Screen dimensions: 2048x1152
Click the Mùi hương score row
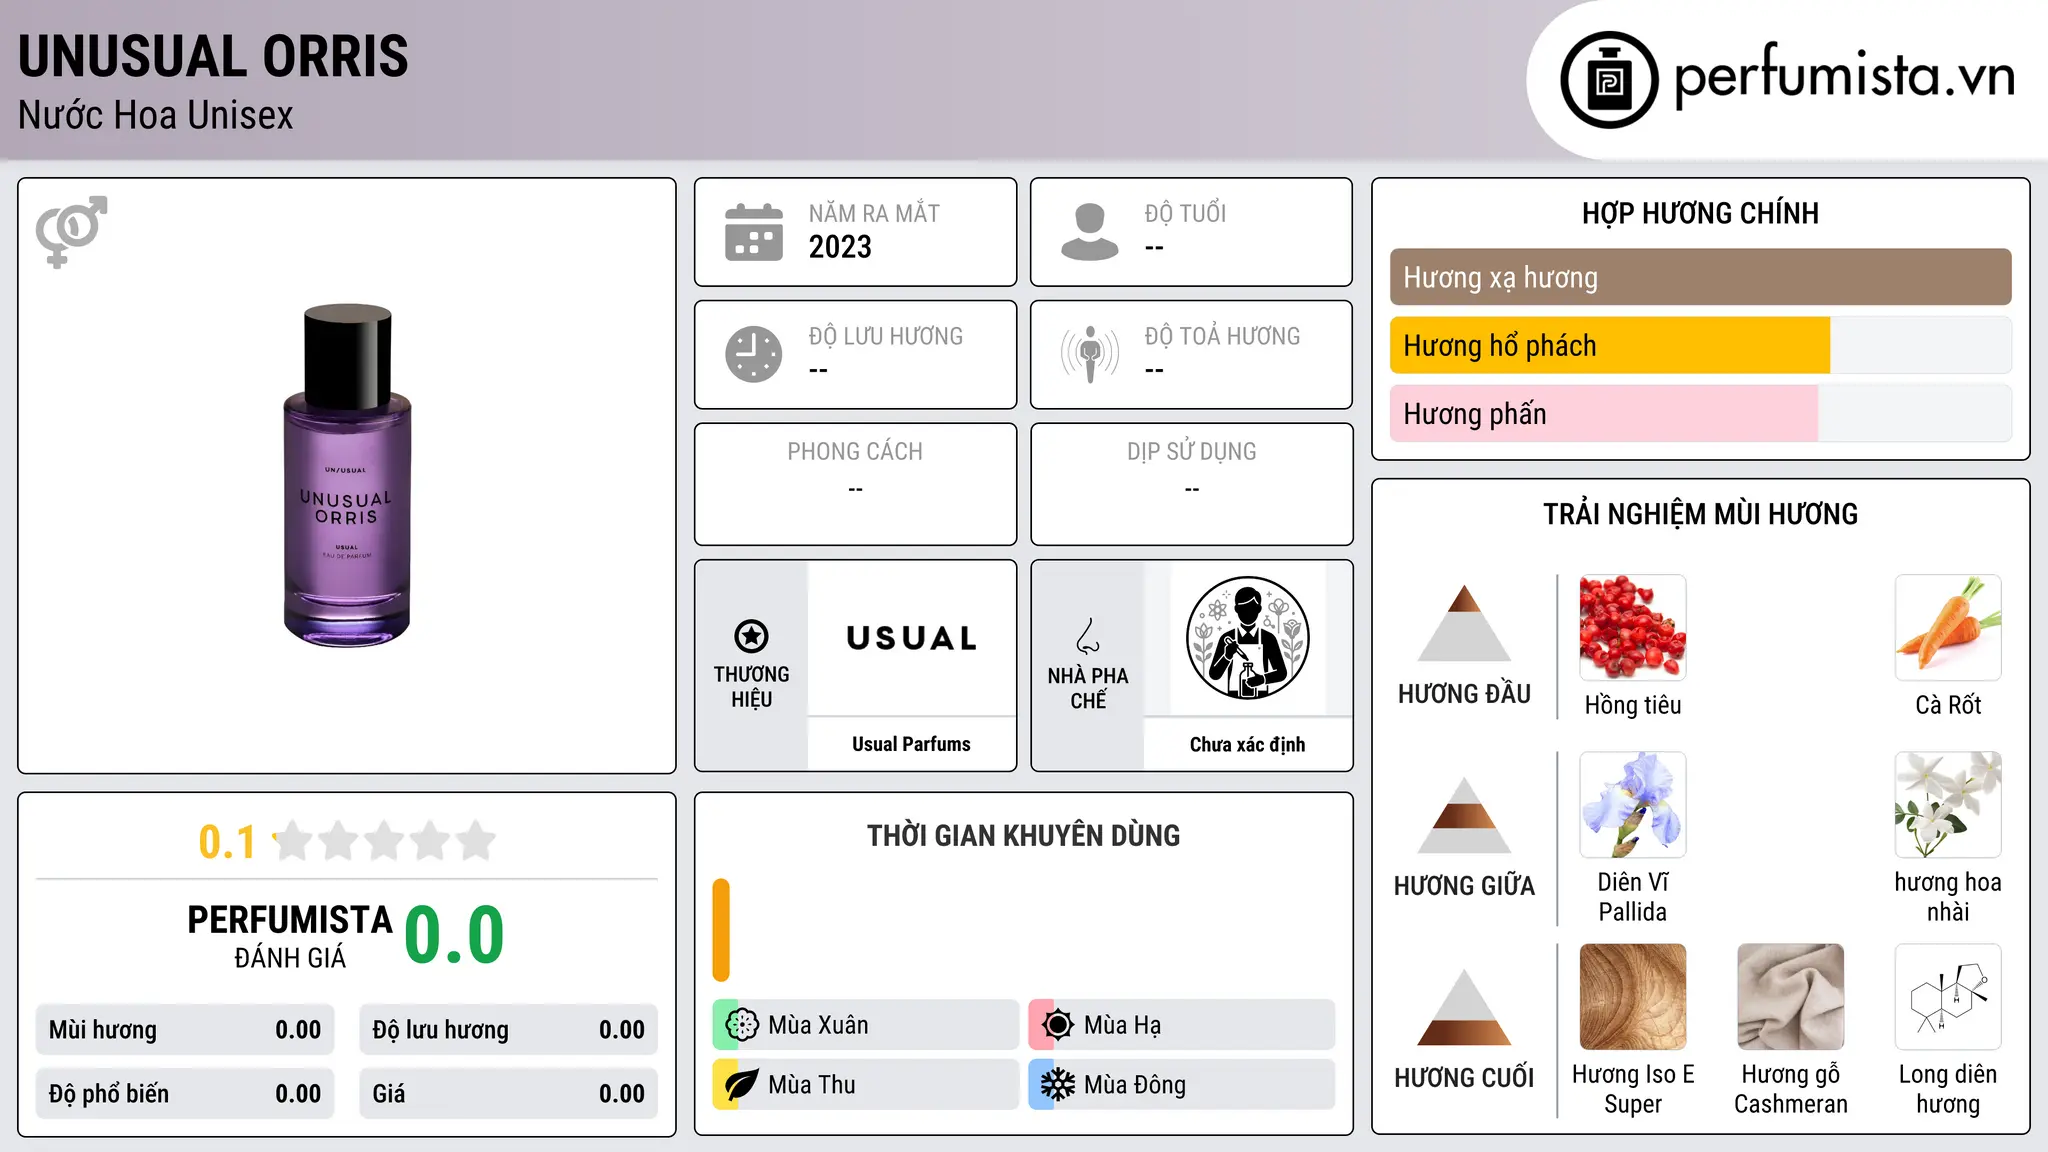click(185, 1030)
